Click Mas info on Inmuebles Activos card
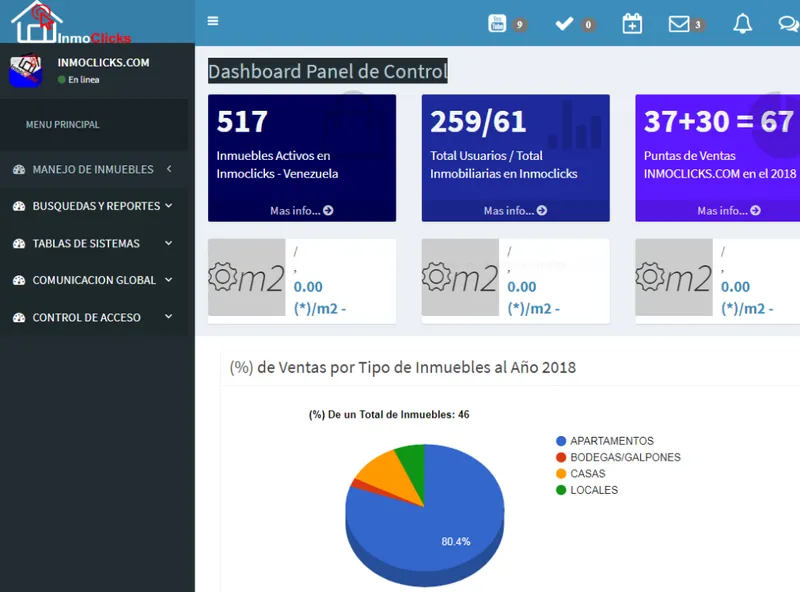This screenshot has height=592, width=800. click(x=302, y=210)
